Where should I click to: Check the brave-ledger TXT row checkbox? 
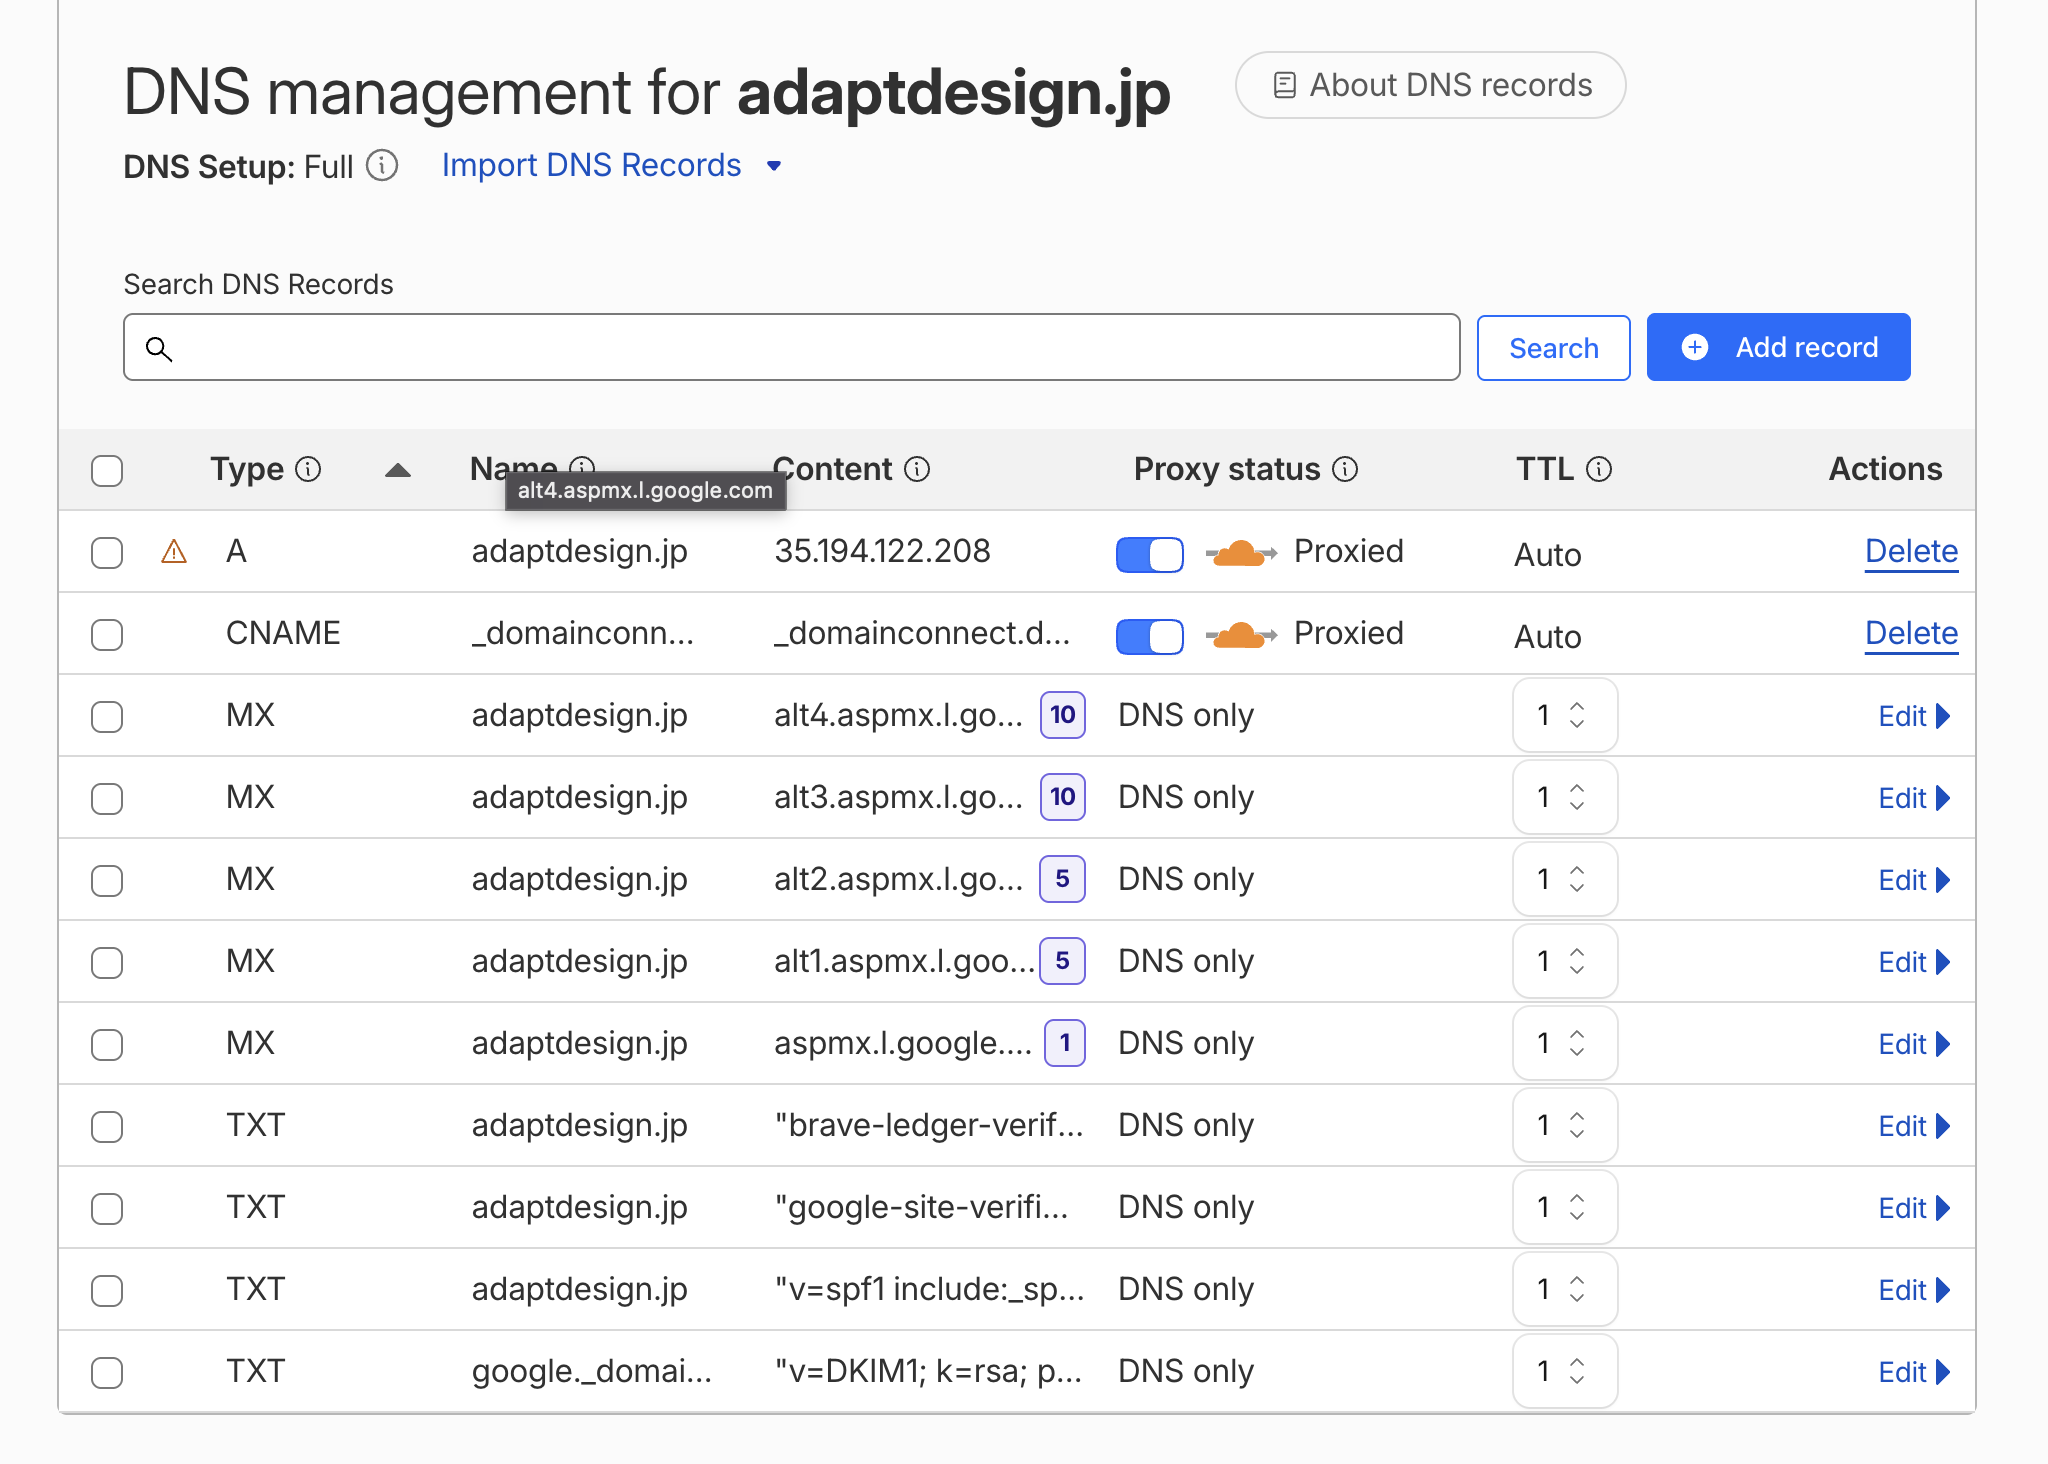point(107,1127)
